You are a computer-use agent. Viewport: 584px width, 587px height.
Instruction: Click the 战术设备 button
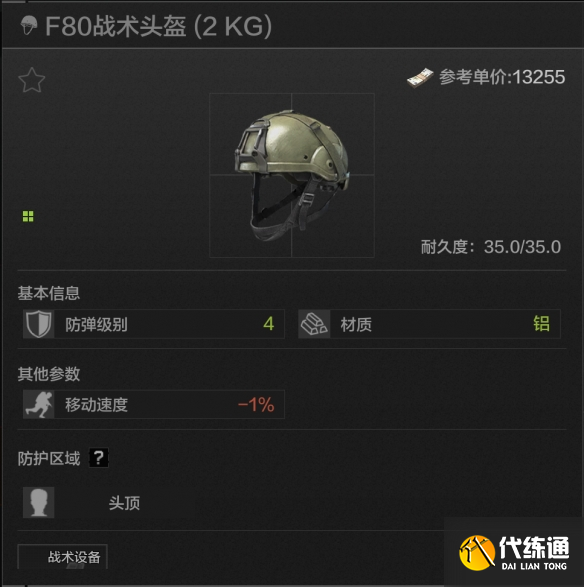click(x=63, y=557)
